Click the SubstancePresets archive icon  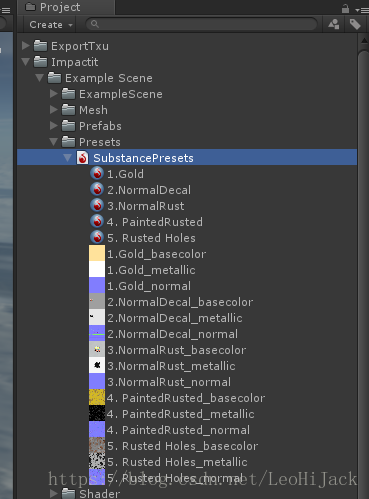(x=83, y=158)
